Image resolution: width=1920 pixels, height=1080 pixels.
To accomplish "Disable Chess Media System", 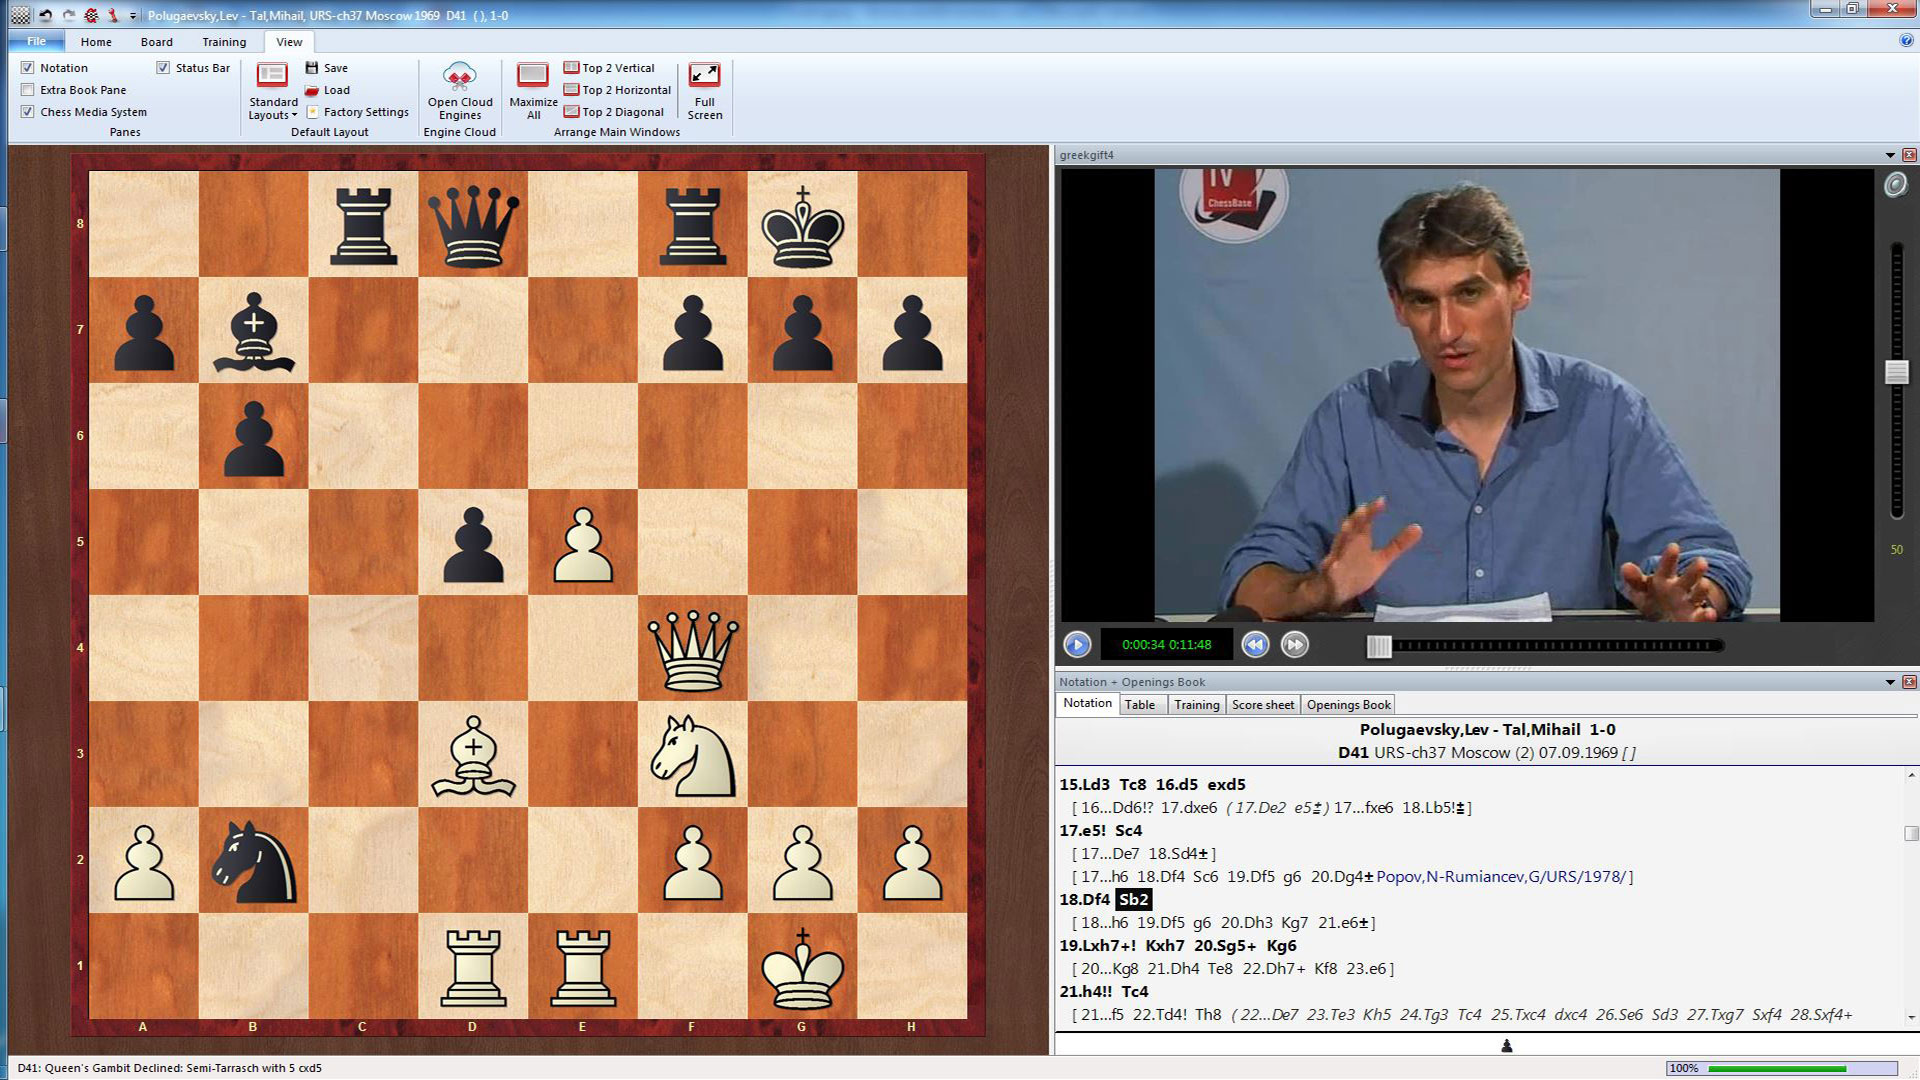I will point(27,112).
